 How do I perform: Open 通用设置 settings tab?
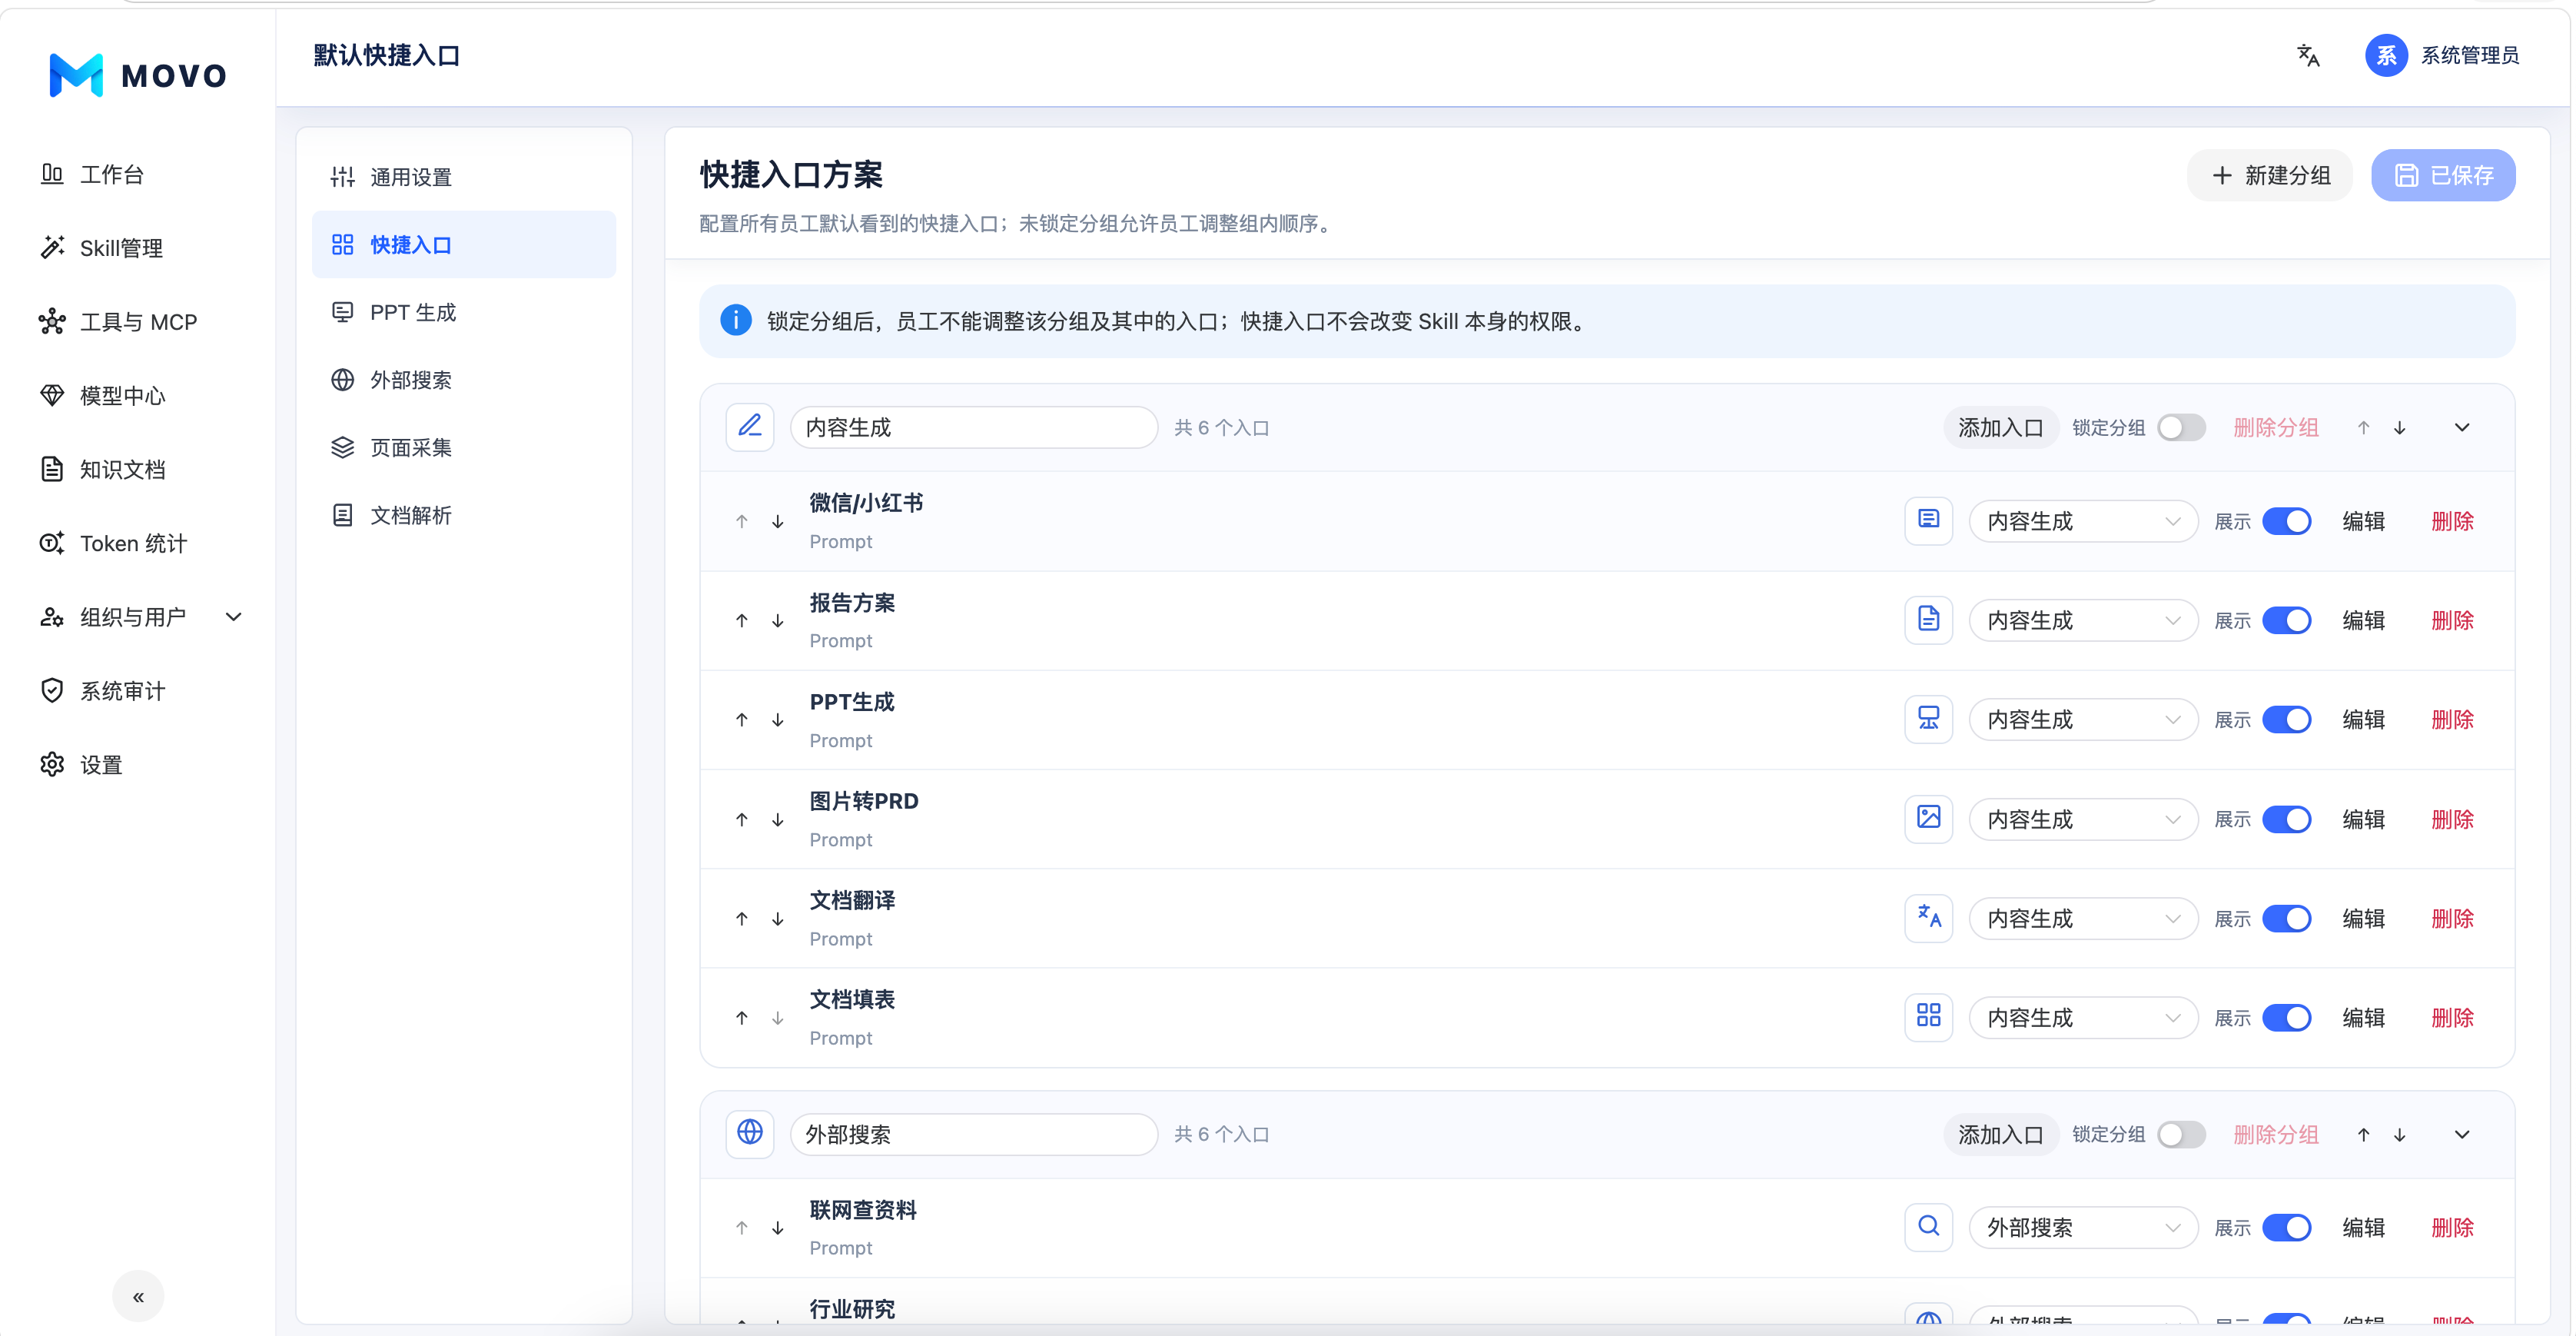tap(464, 177)
